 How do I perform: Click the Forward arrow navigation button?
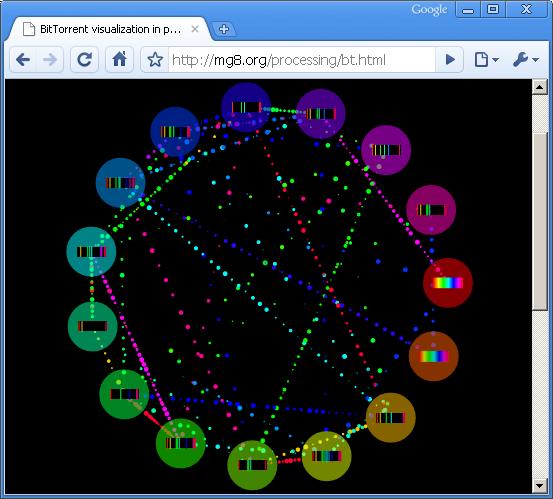point(50,60)
